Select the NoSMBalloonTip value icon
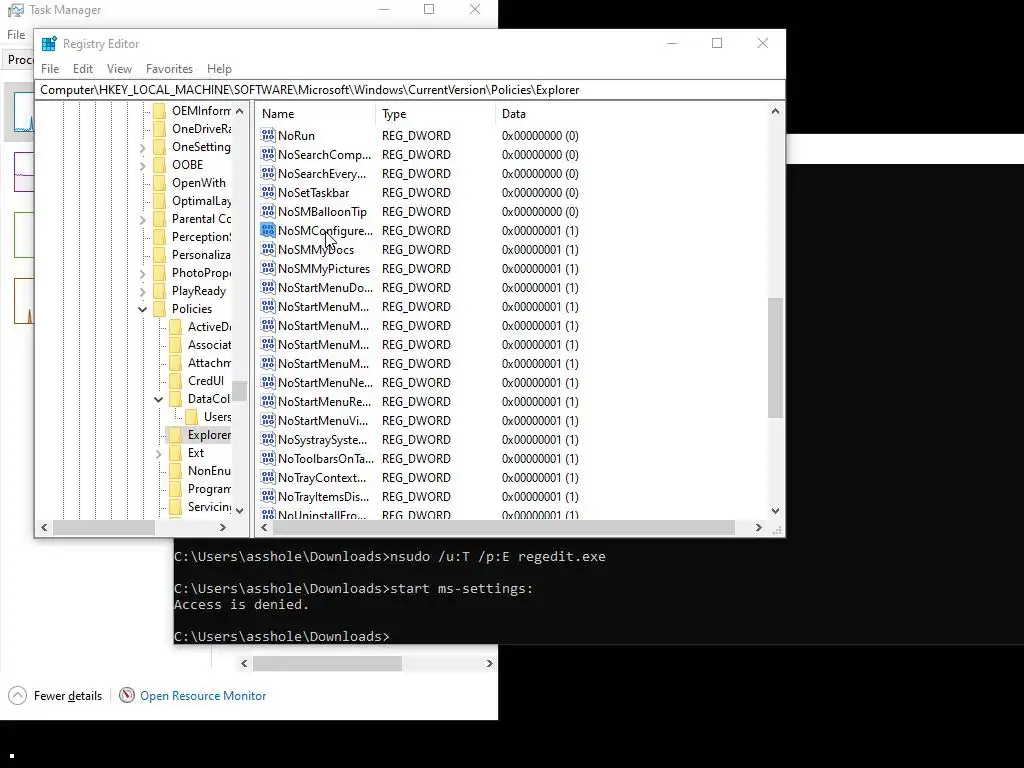 coord(268,211)
